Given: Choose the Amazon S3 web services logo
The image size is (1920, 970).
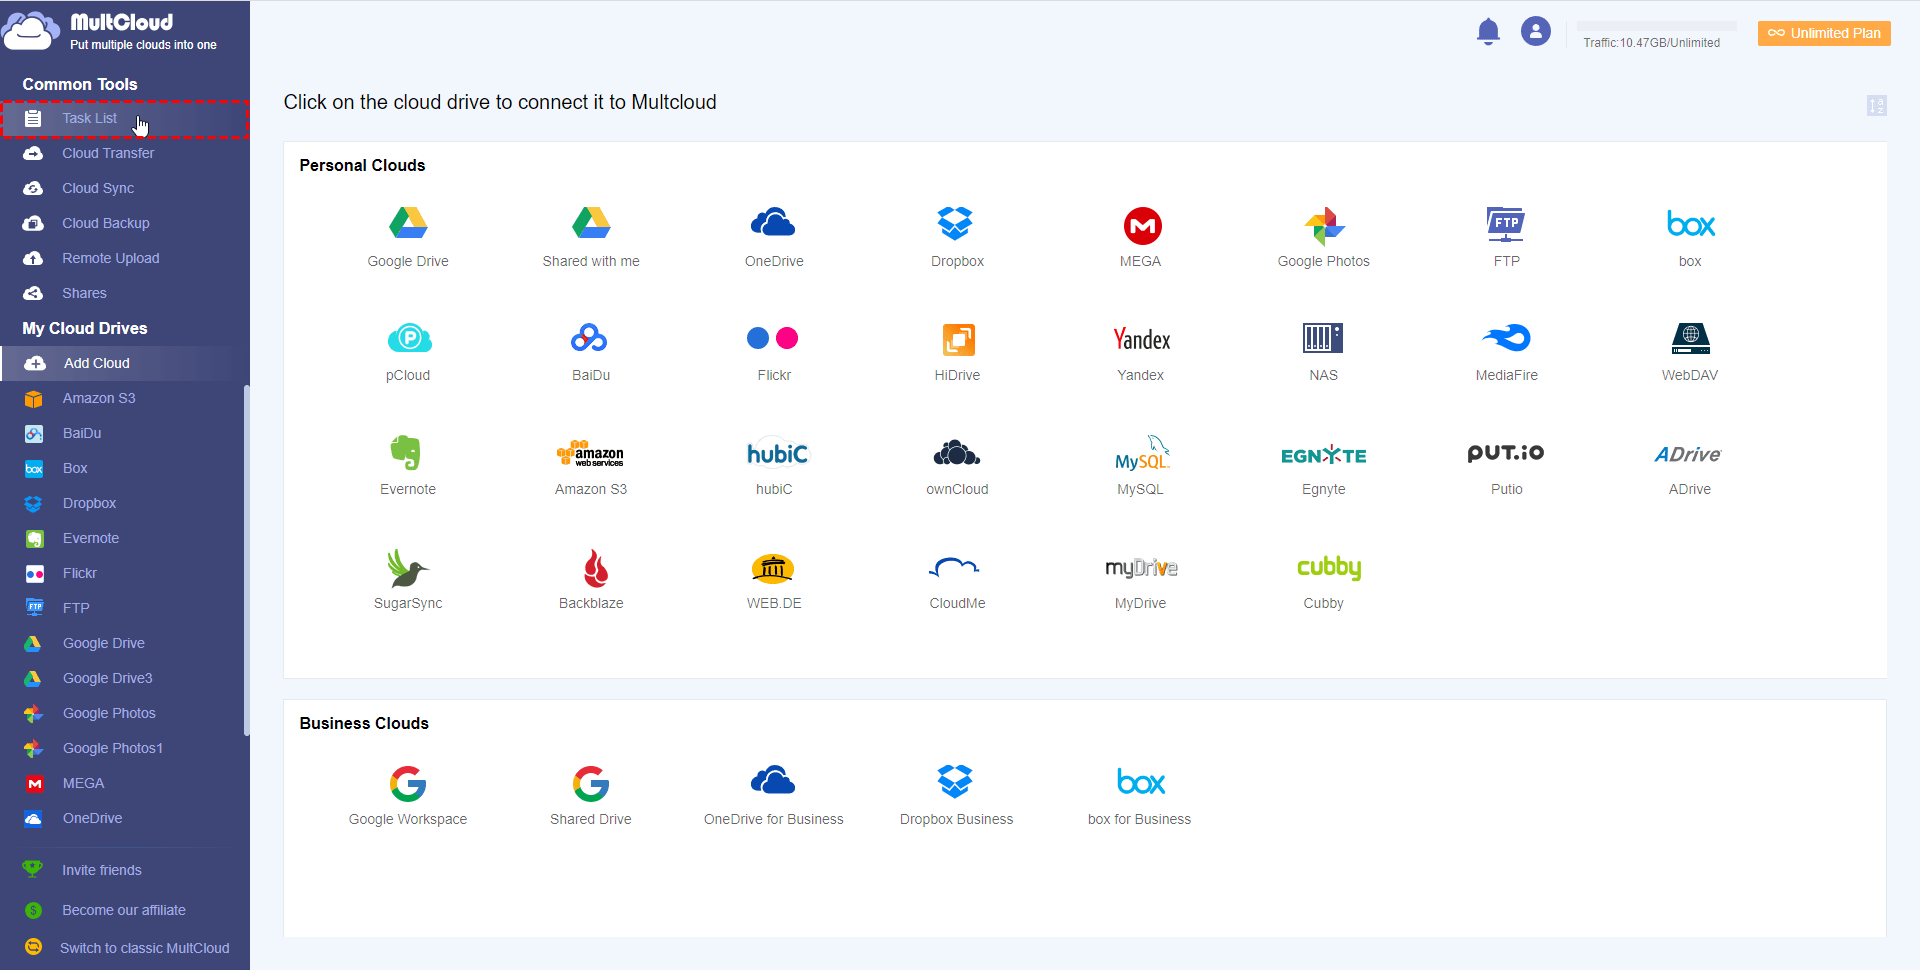Looking at the screenshot, I should pos(591,454).
